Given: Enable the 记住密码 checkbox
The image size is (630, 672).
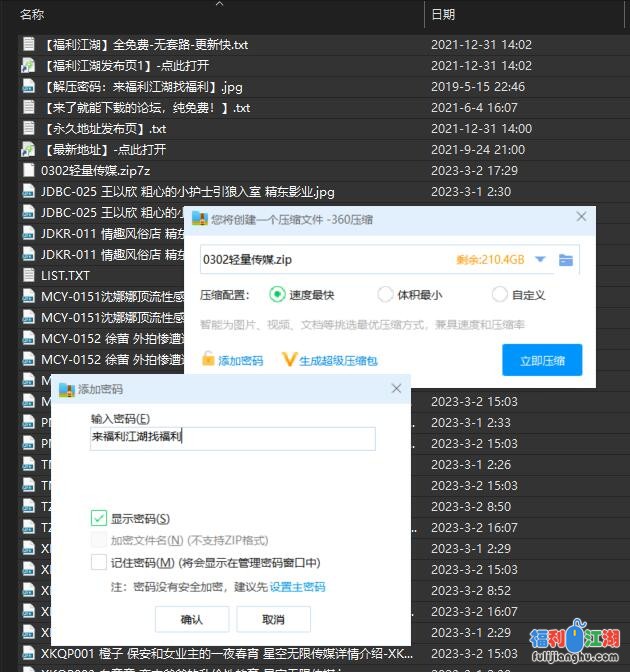Looking at the screenshot, I should pos(98,562).
